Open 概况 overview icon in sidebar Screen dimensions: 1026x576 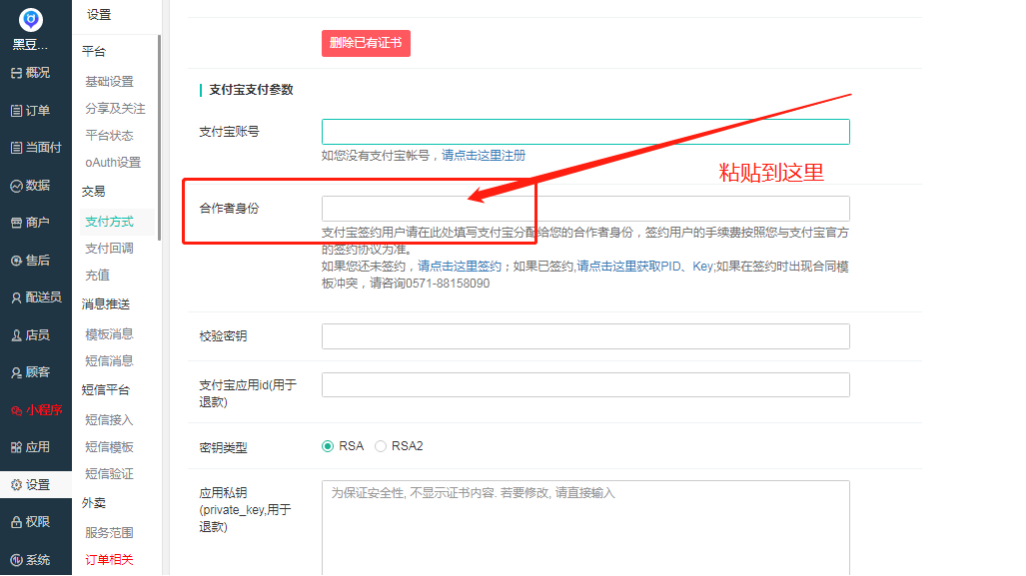pyautogui.click(x=16, y=73)
